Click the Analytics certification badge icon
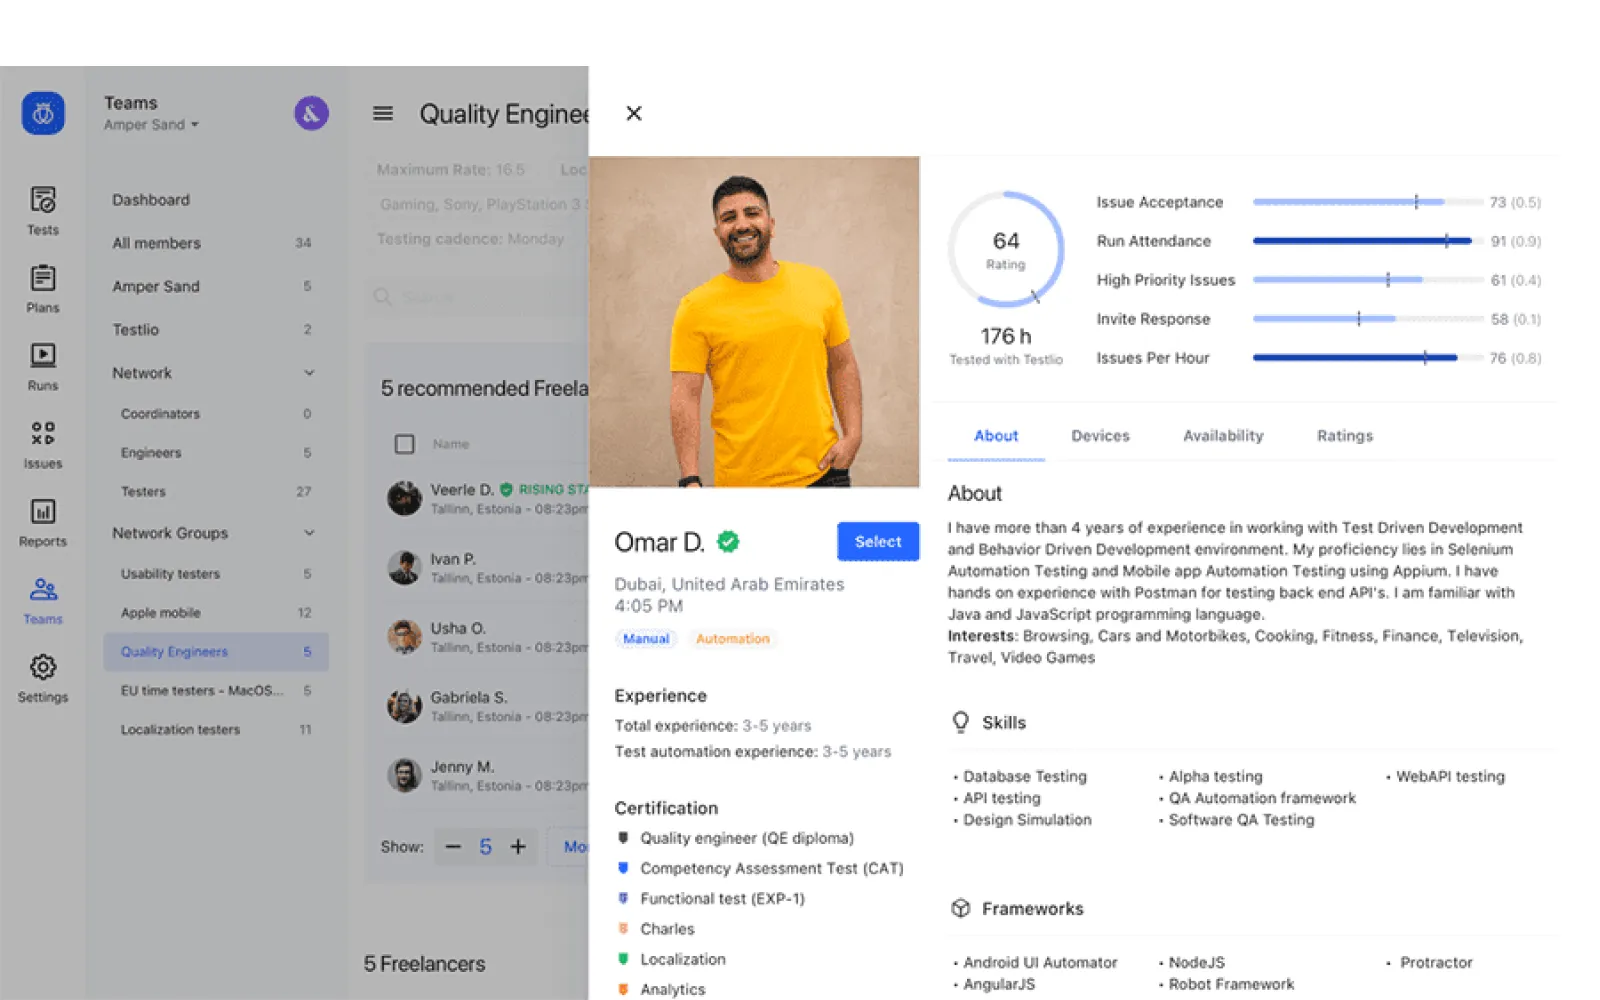This screenshot has height=1000, width=1600. pyautogui.click(x=623, y=989)
